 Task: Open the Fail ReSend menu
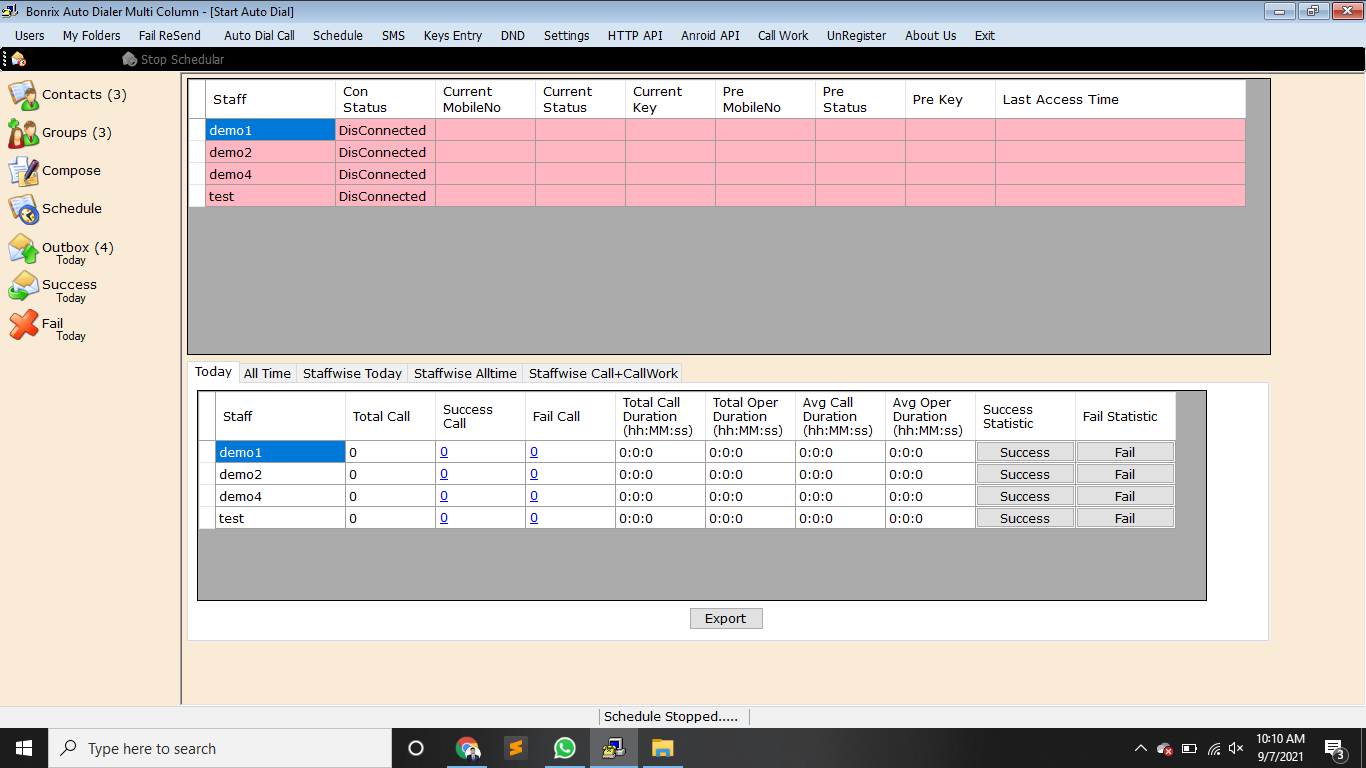170,35
